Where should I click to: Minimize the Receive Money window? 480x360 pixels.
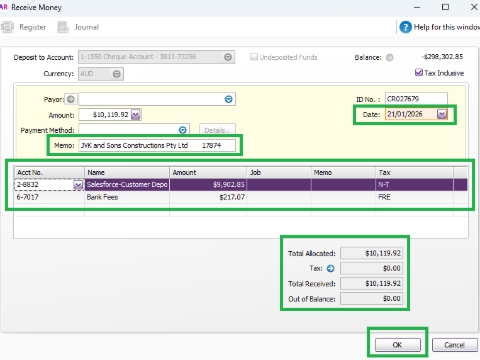click(x=417, y=7)
